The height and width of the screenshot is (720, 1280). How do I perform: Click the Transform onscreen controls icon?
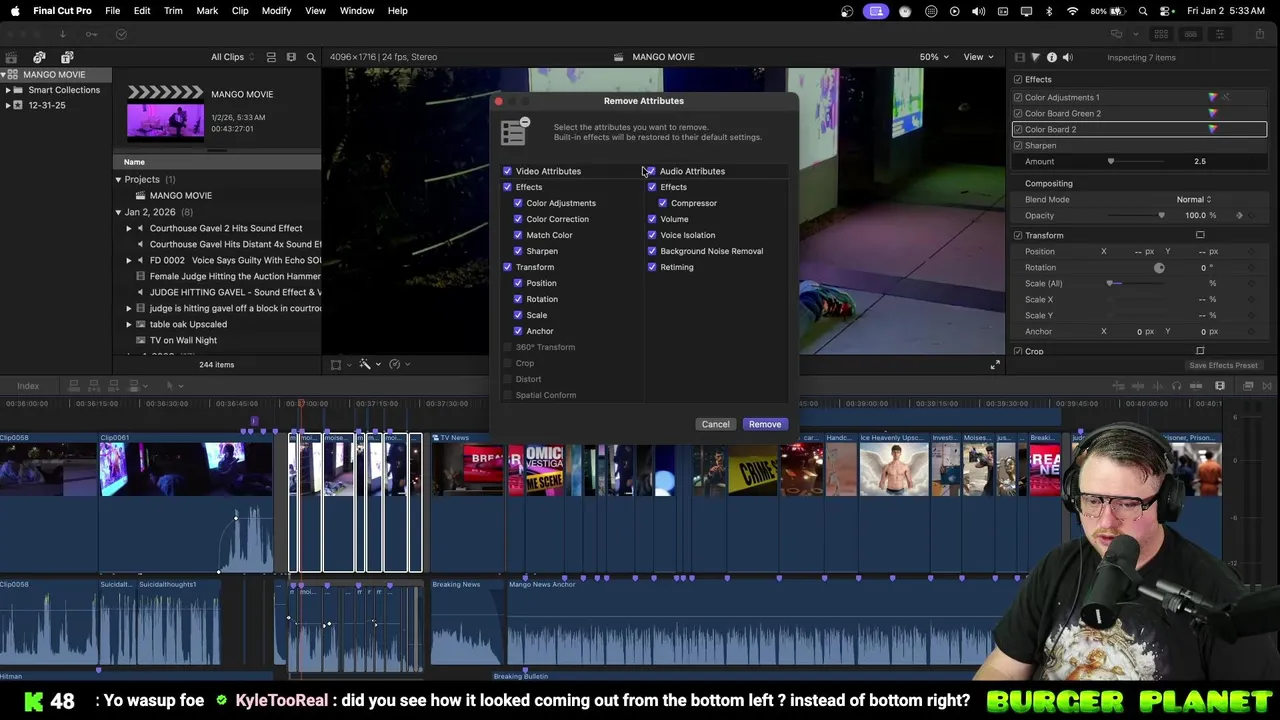[1200, 235]
